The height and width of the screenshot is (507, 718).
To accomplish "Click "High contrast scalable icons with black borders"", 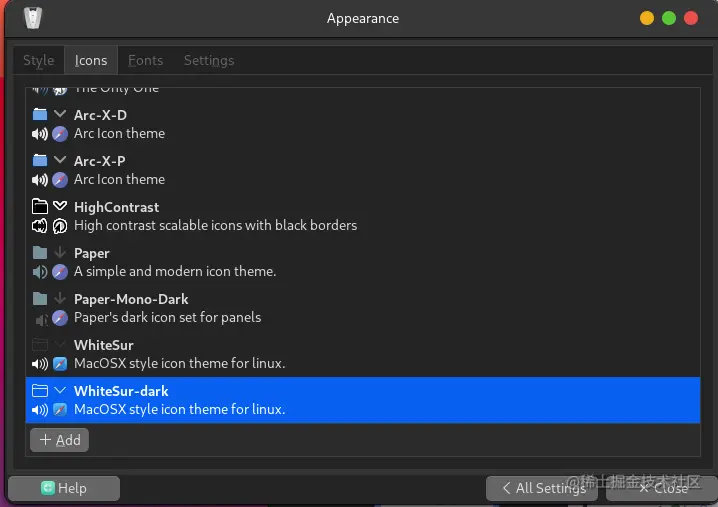I will pyautogui.click(x=216, y=226).
